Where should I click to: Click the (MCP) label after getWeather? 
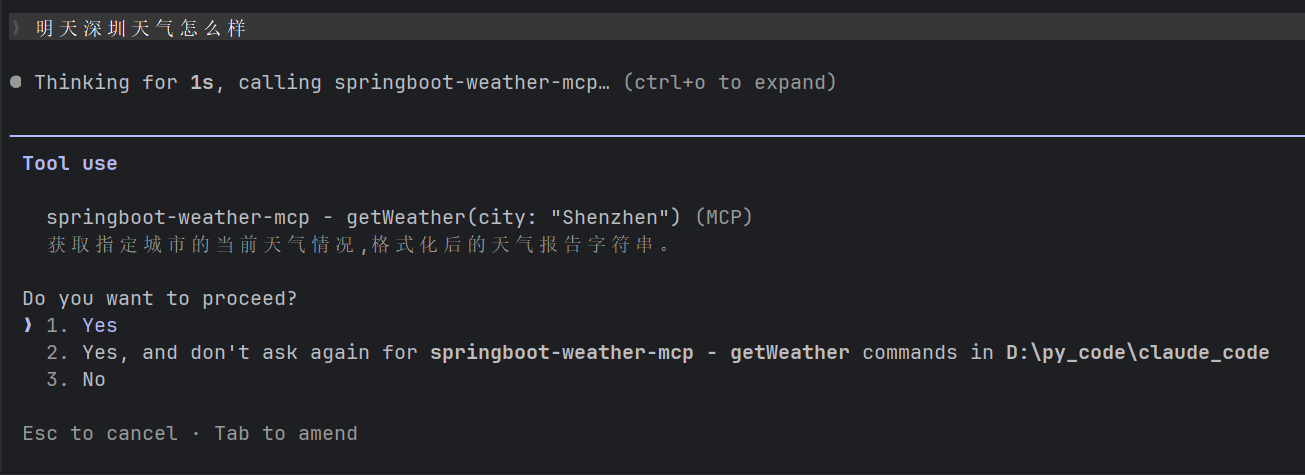click(x=724, y=217)
